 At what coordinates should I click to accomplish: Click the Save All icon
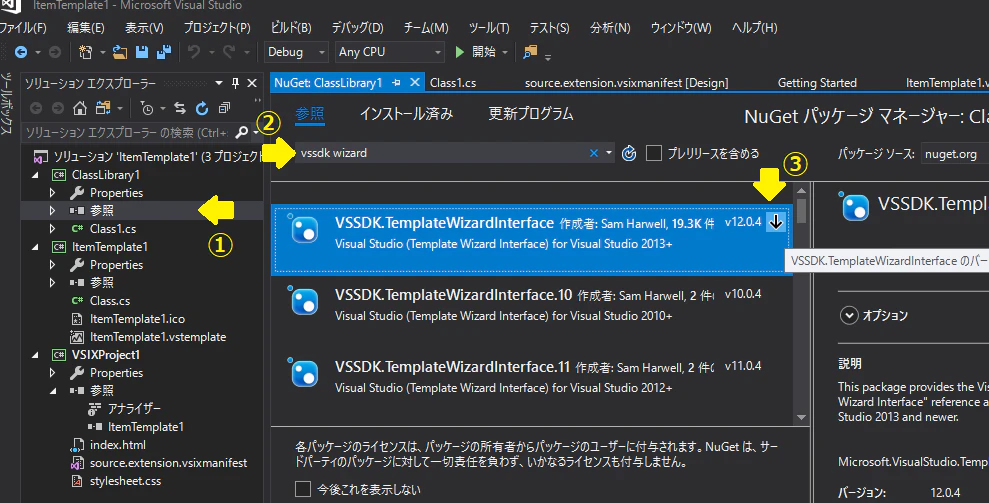point(164,52)
